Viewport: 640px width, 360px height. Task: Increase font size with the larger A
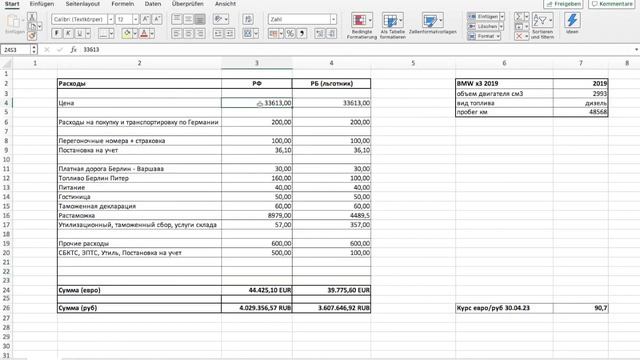coord(146,19)
